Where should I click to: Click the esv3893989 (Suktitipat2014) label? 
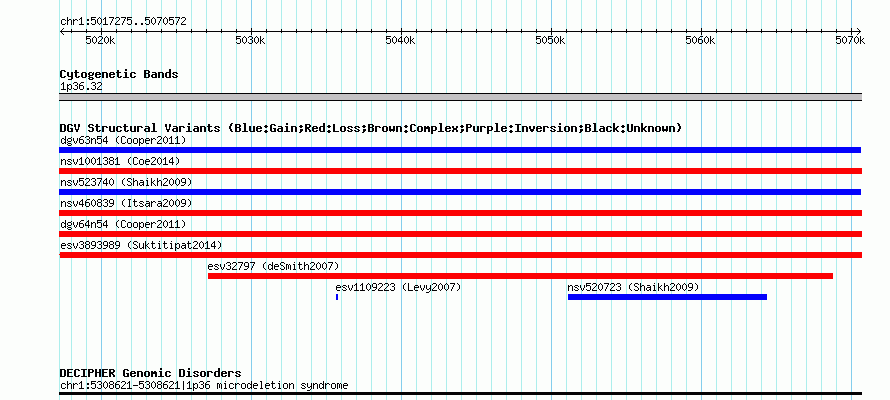[x=141, y=245]
